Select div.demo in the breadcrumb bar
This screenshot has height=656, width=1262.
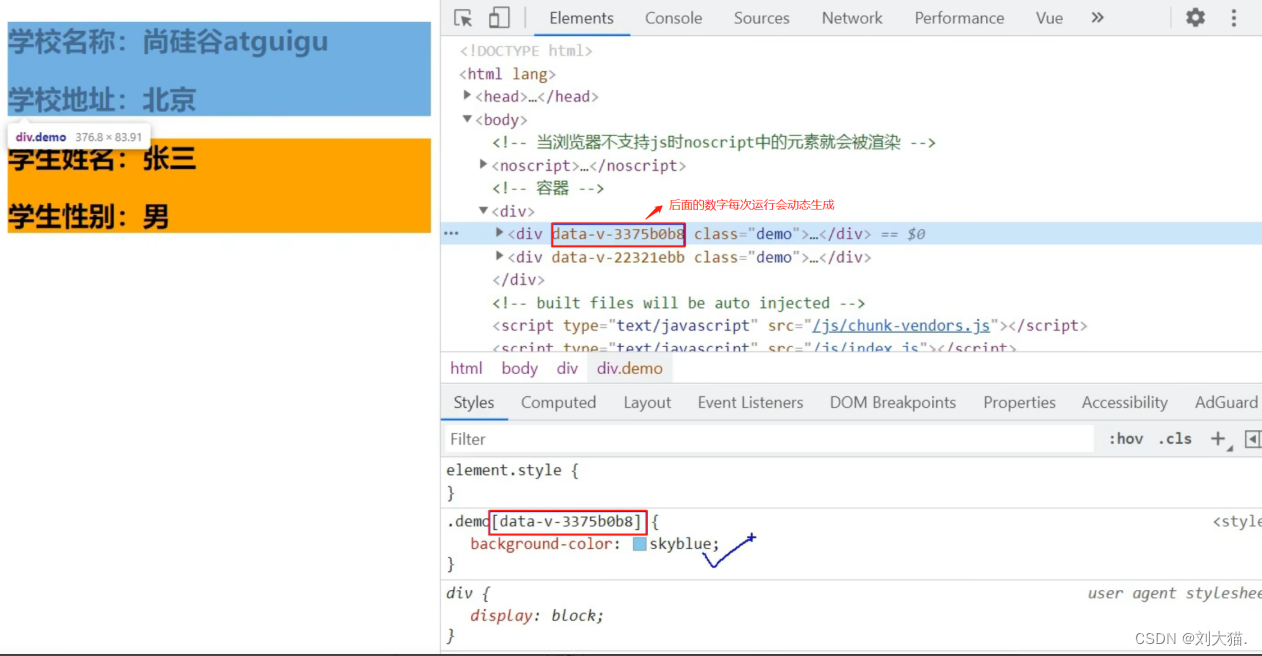coord(630,368)
